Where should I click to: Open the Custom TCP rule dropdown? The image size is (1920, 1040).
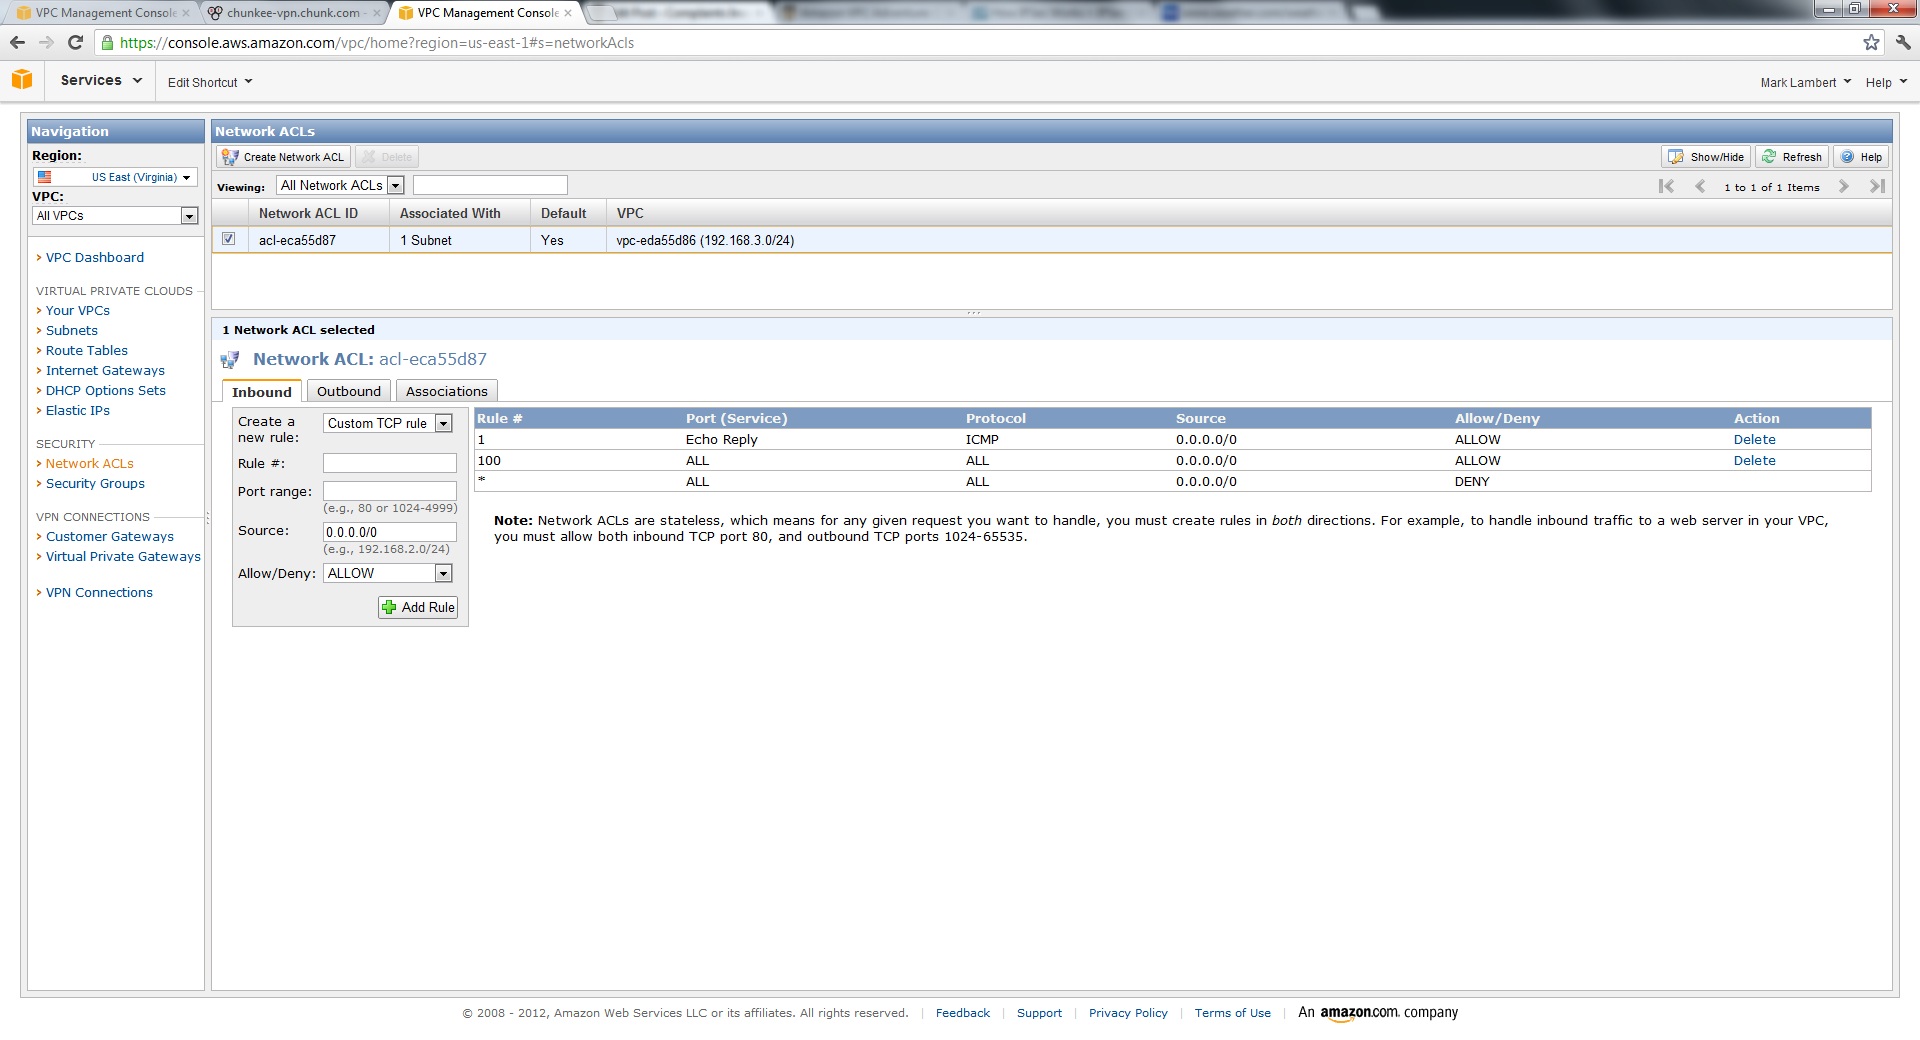coord(443,424)
